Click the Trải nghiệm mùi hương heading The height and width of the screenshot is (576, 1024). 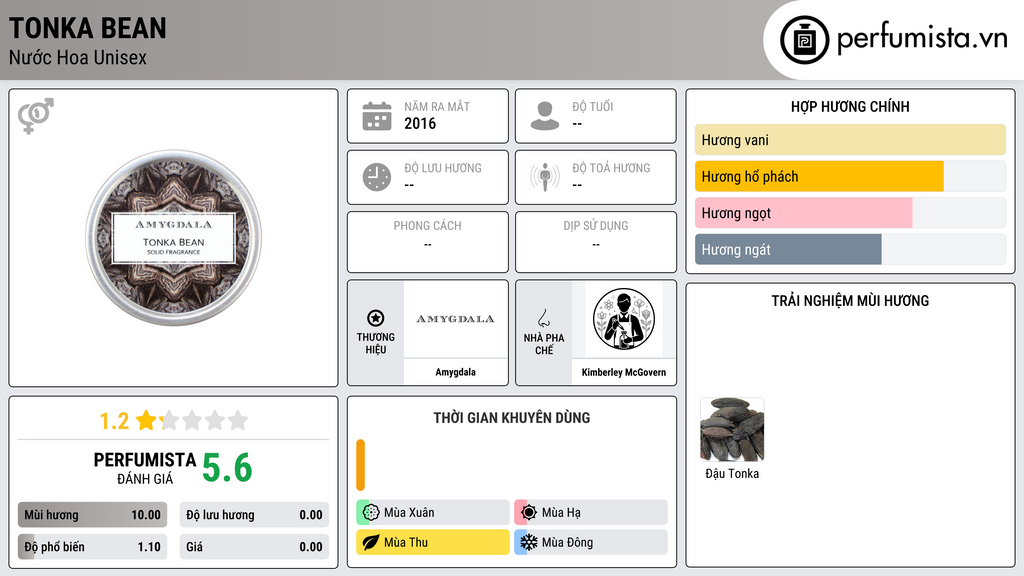(850, 301)
